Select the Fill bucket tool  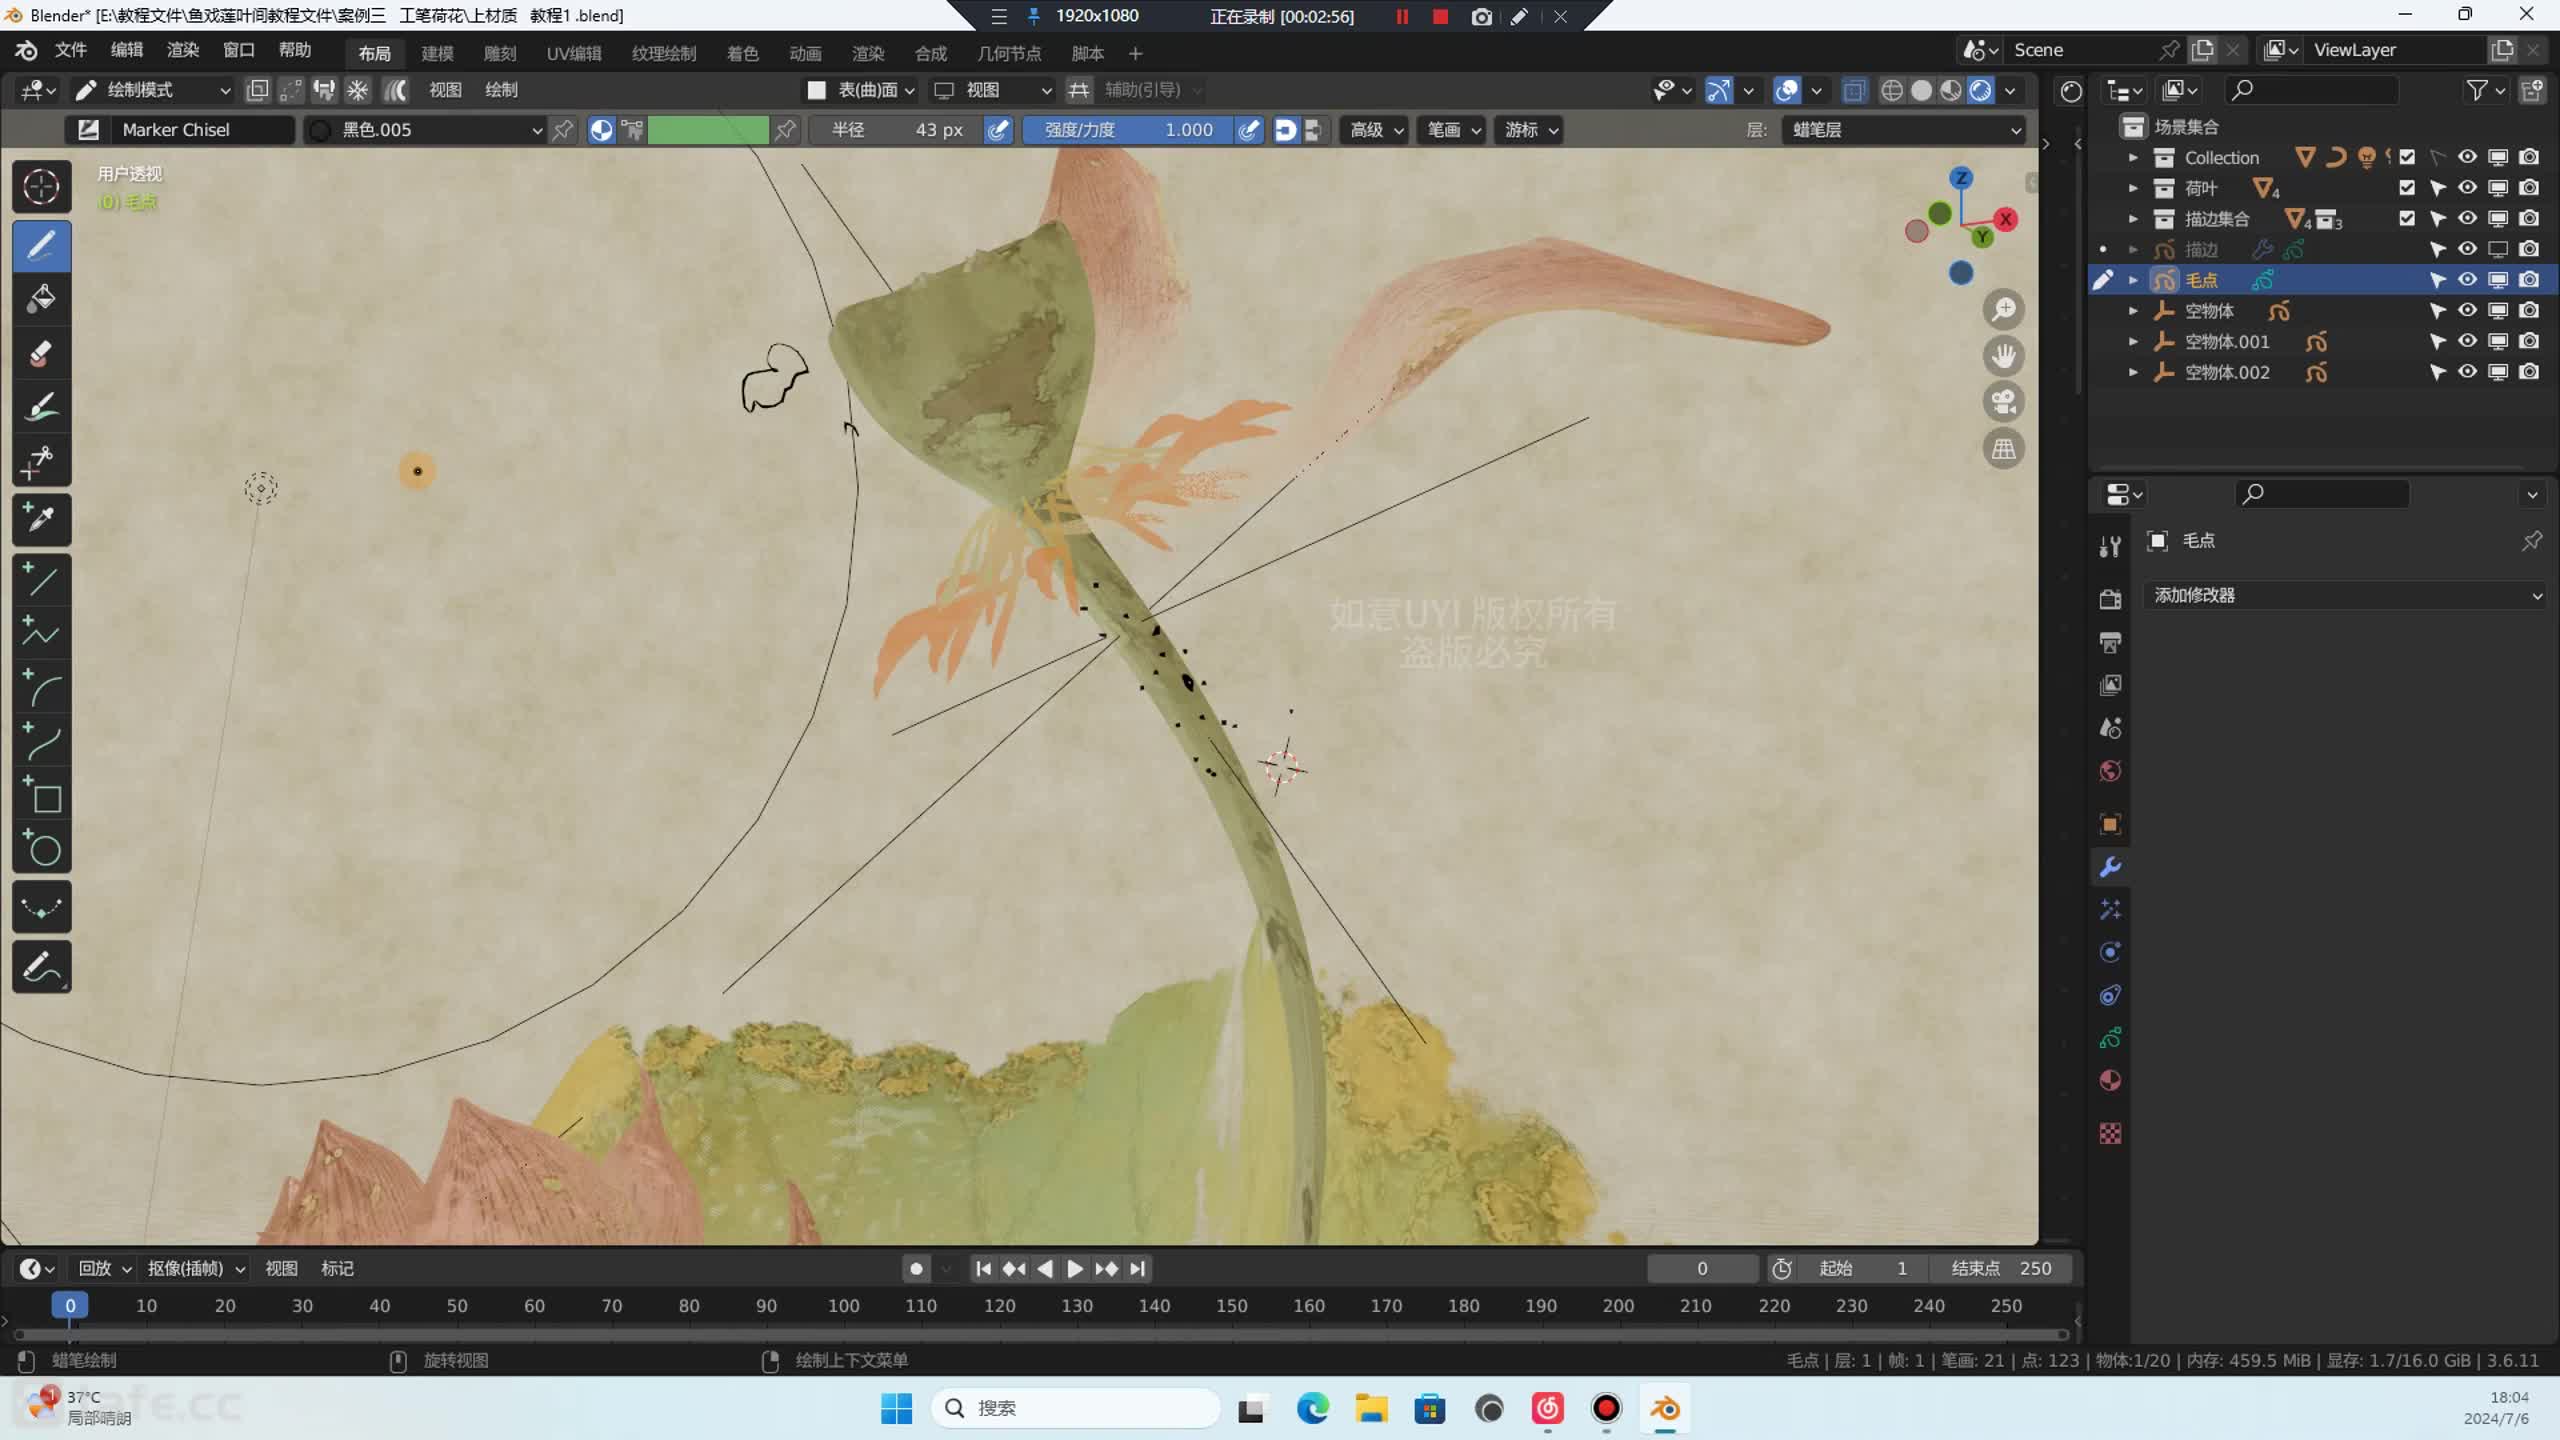41,298
